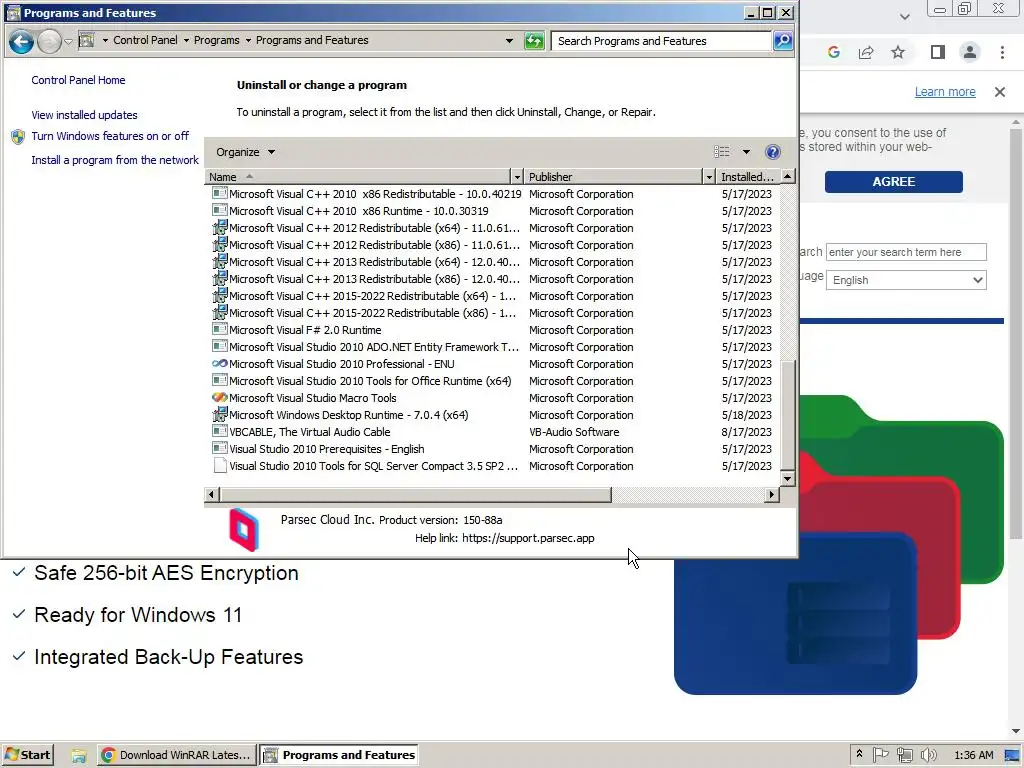Click the search magnifier icon in Programs and Features
1024x768 pixels.
coord(782,41)
